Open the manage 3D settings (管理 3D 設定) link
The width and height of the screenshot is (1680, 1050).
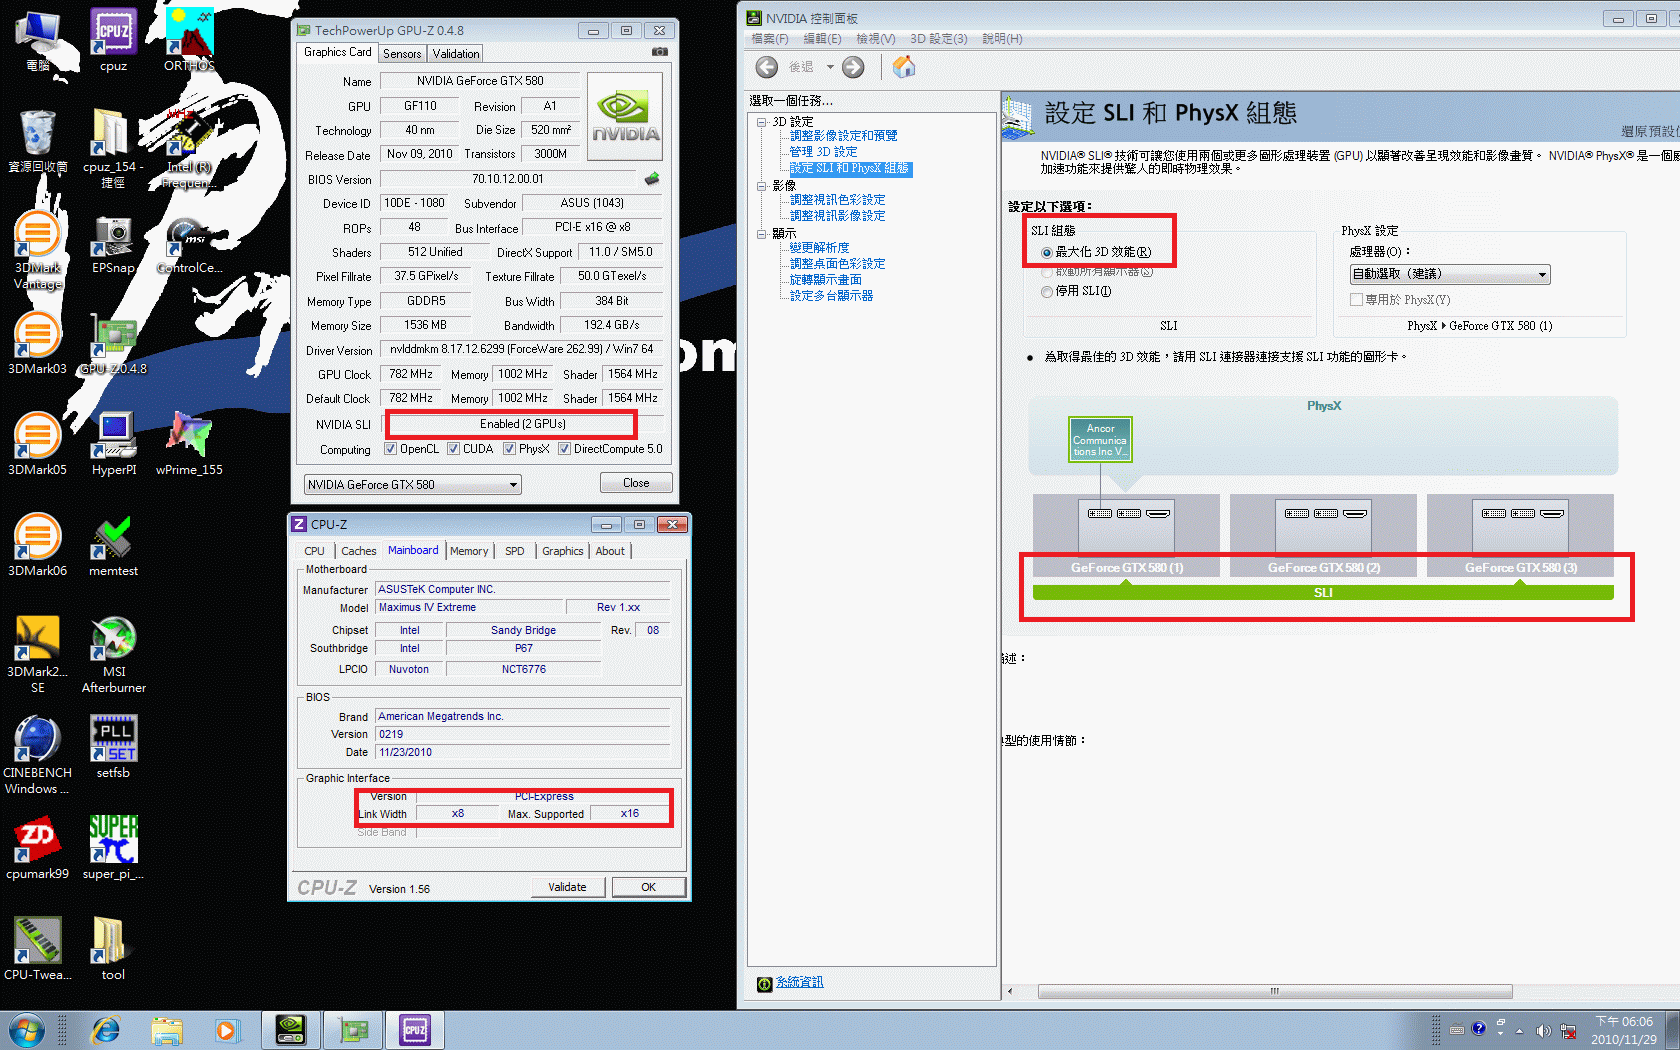(x=823, y=152)
